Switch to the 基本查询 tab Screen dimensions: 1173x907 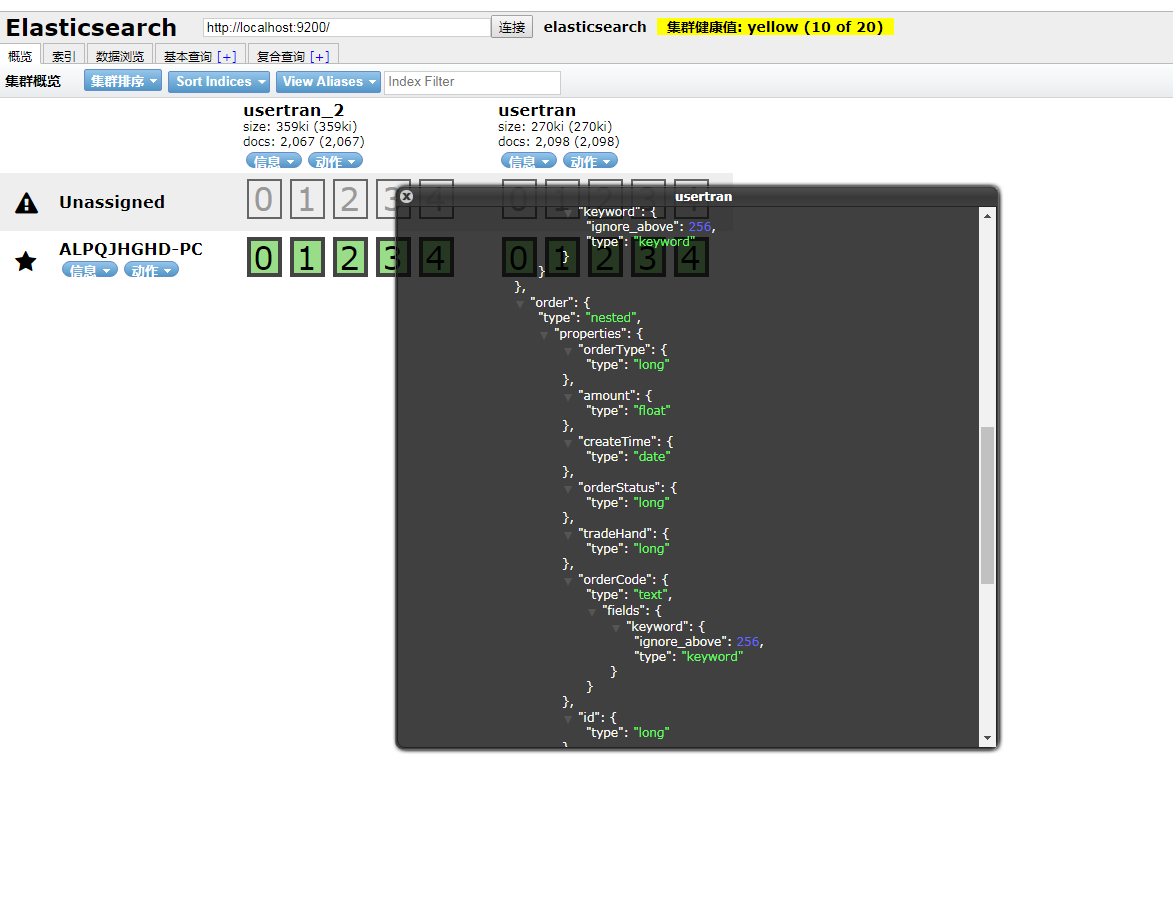[188, 56]
